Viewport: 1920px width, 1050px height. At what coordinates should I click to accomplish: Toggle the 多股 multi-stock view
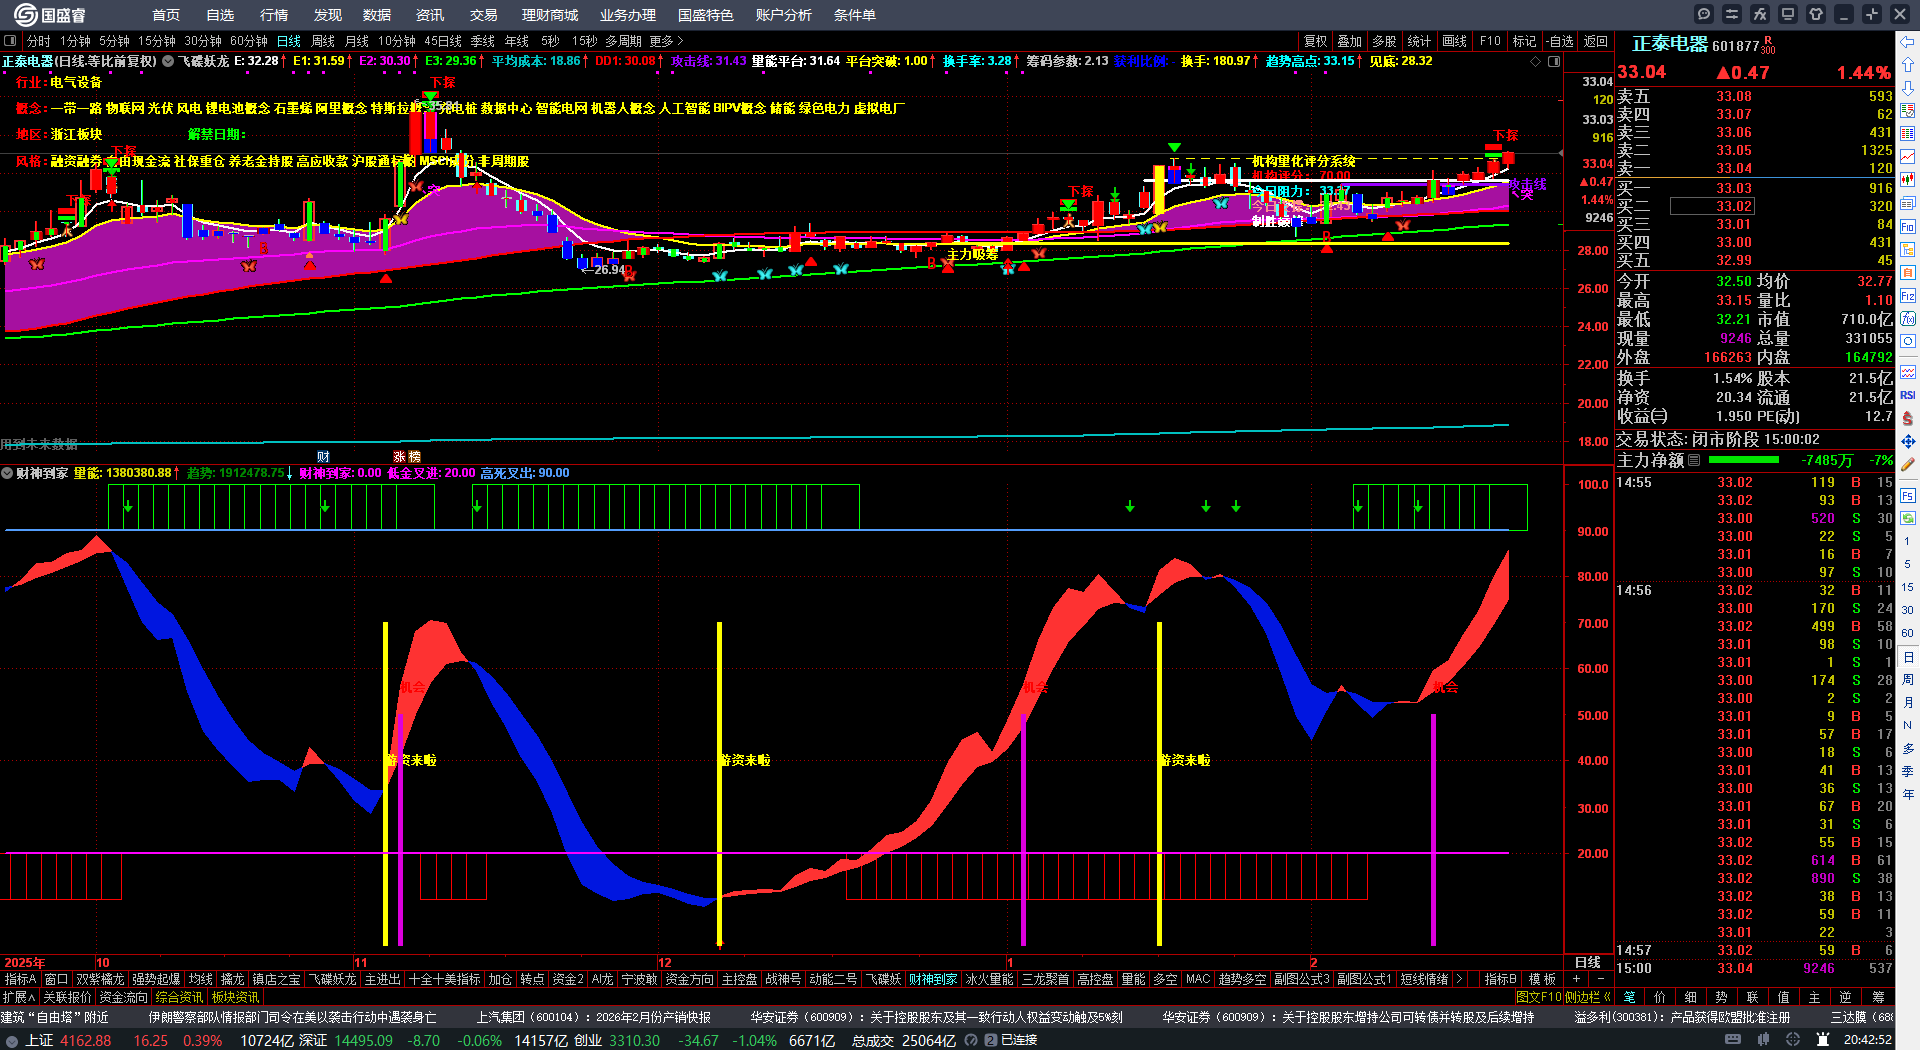click(1384, 41)
